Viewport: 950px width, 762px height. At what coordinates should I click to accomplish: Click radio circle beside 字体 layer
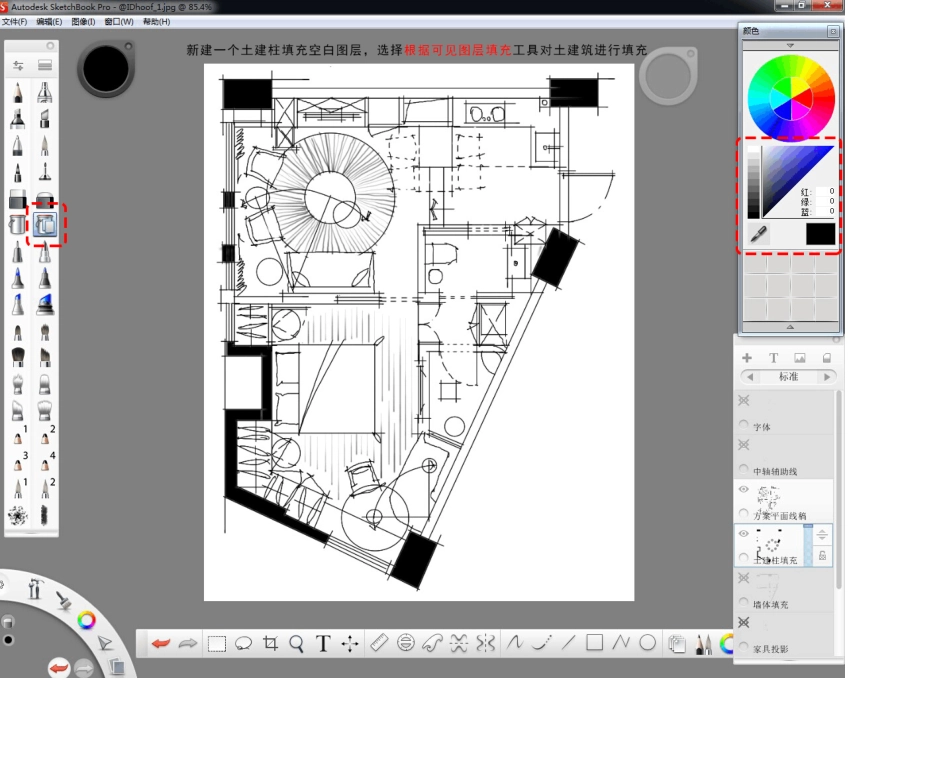[743, 425]
